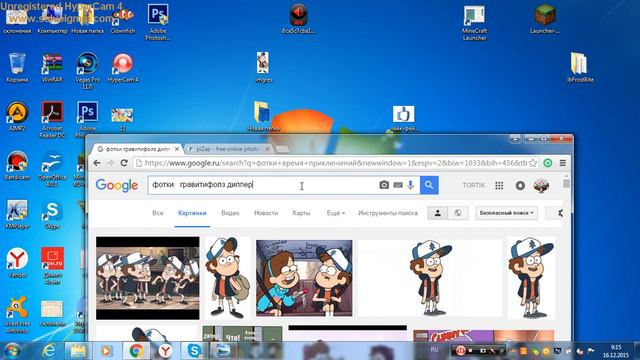
Task: Open the Карты tab
Action: point(301,213)
